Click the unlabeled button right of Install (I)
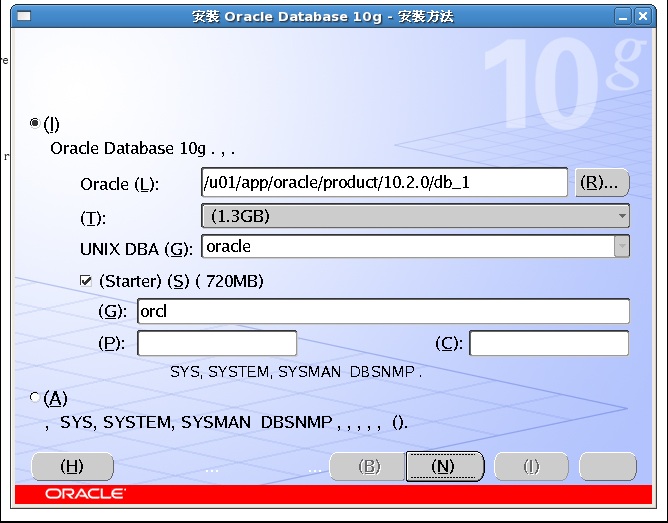Image resolution: width=668 pixels, height=523 pixels. click(x=608, y=466)
